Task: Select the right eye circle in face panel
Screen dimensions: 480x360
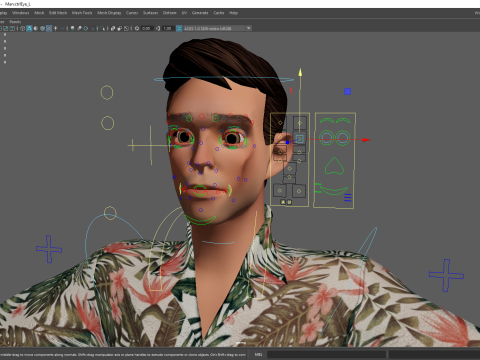Action: (342, 137)
